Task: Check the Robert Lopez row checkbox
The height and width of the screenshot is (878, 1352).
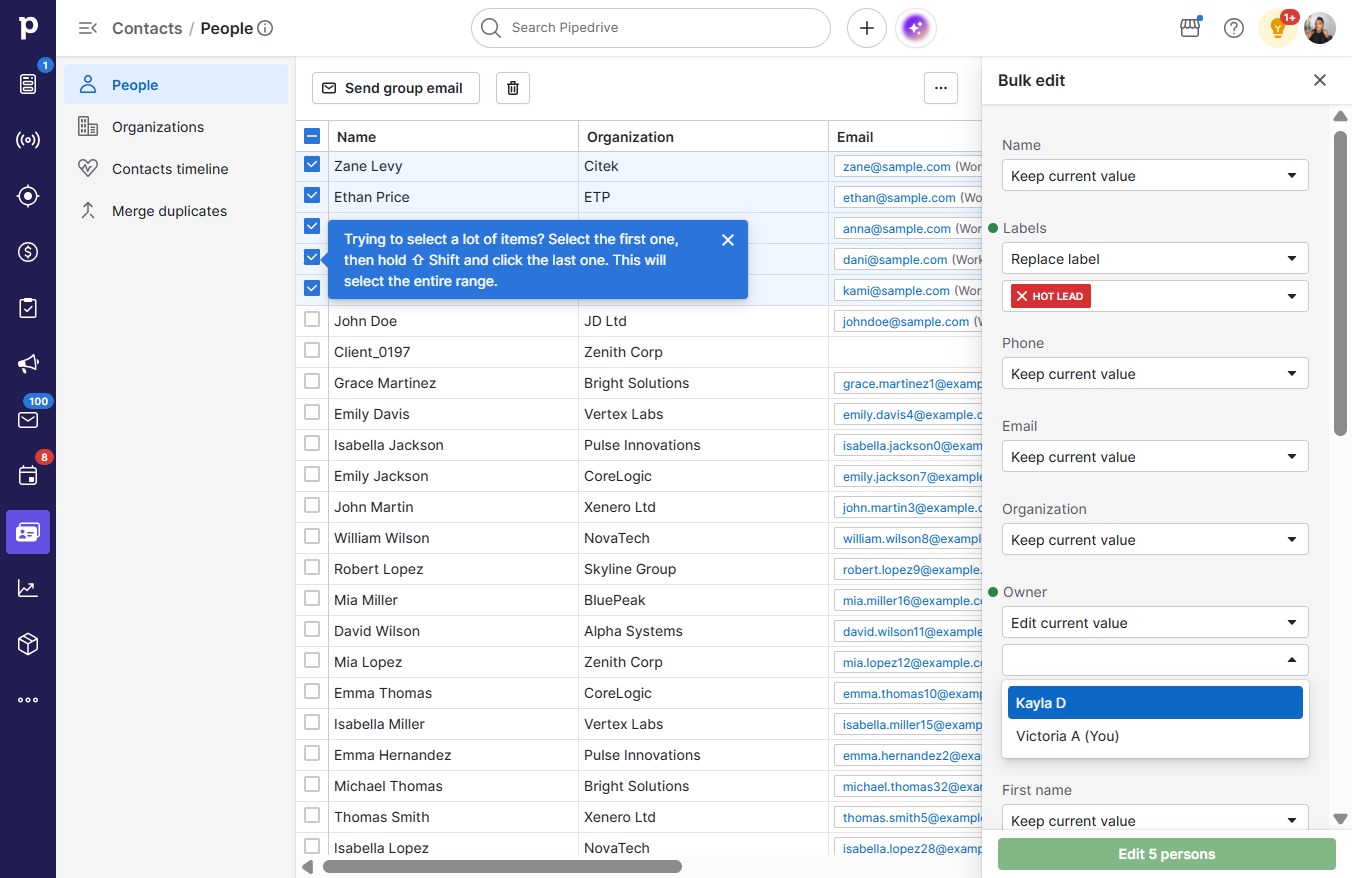Action: 312,567
